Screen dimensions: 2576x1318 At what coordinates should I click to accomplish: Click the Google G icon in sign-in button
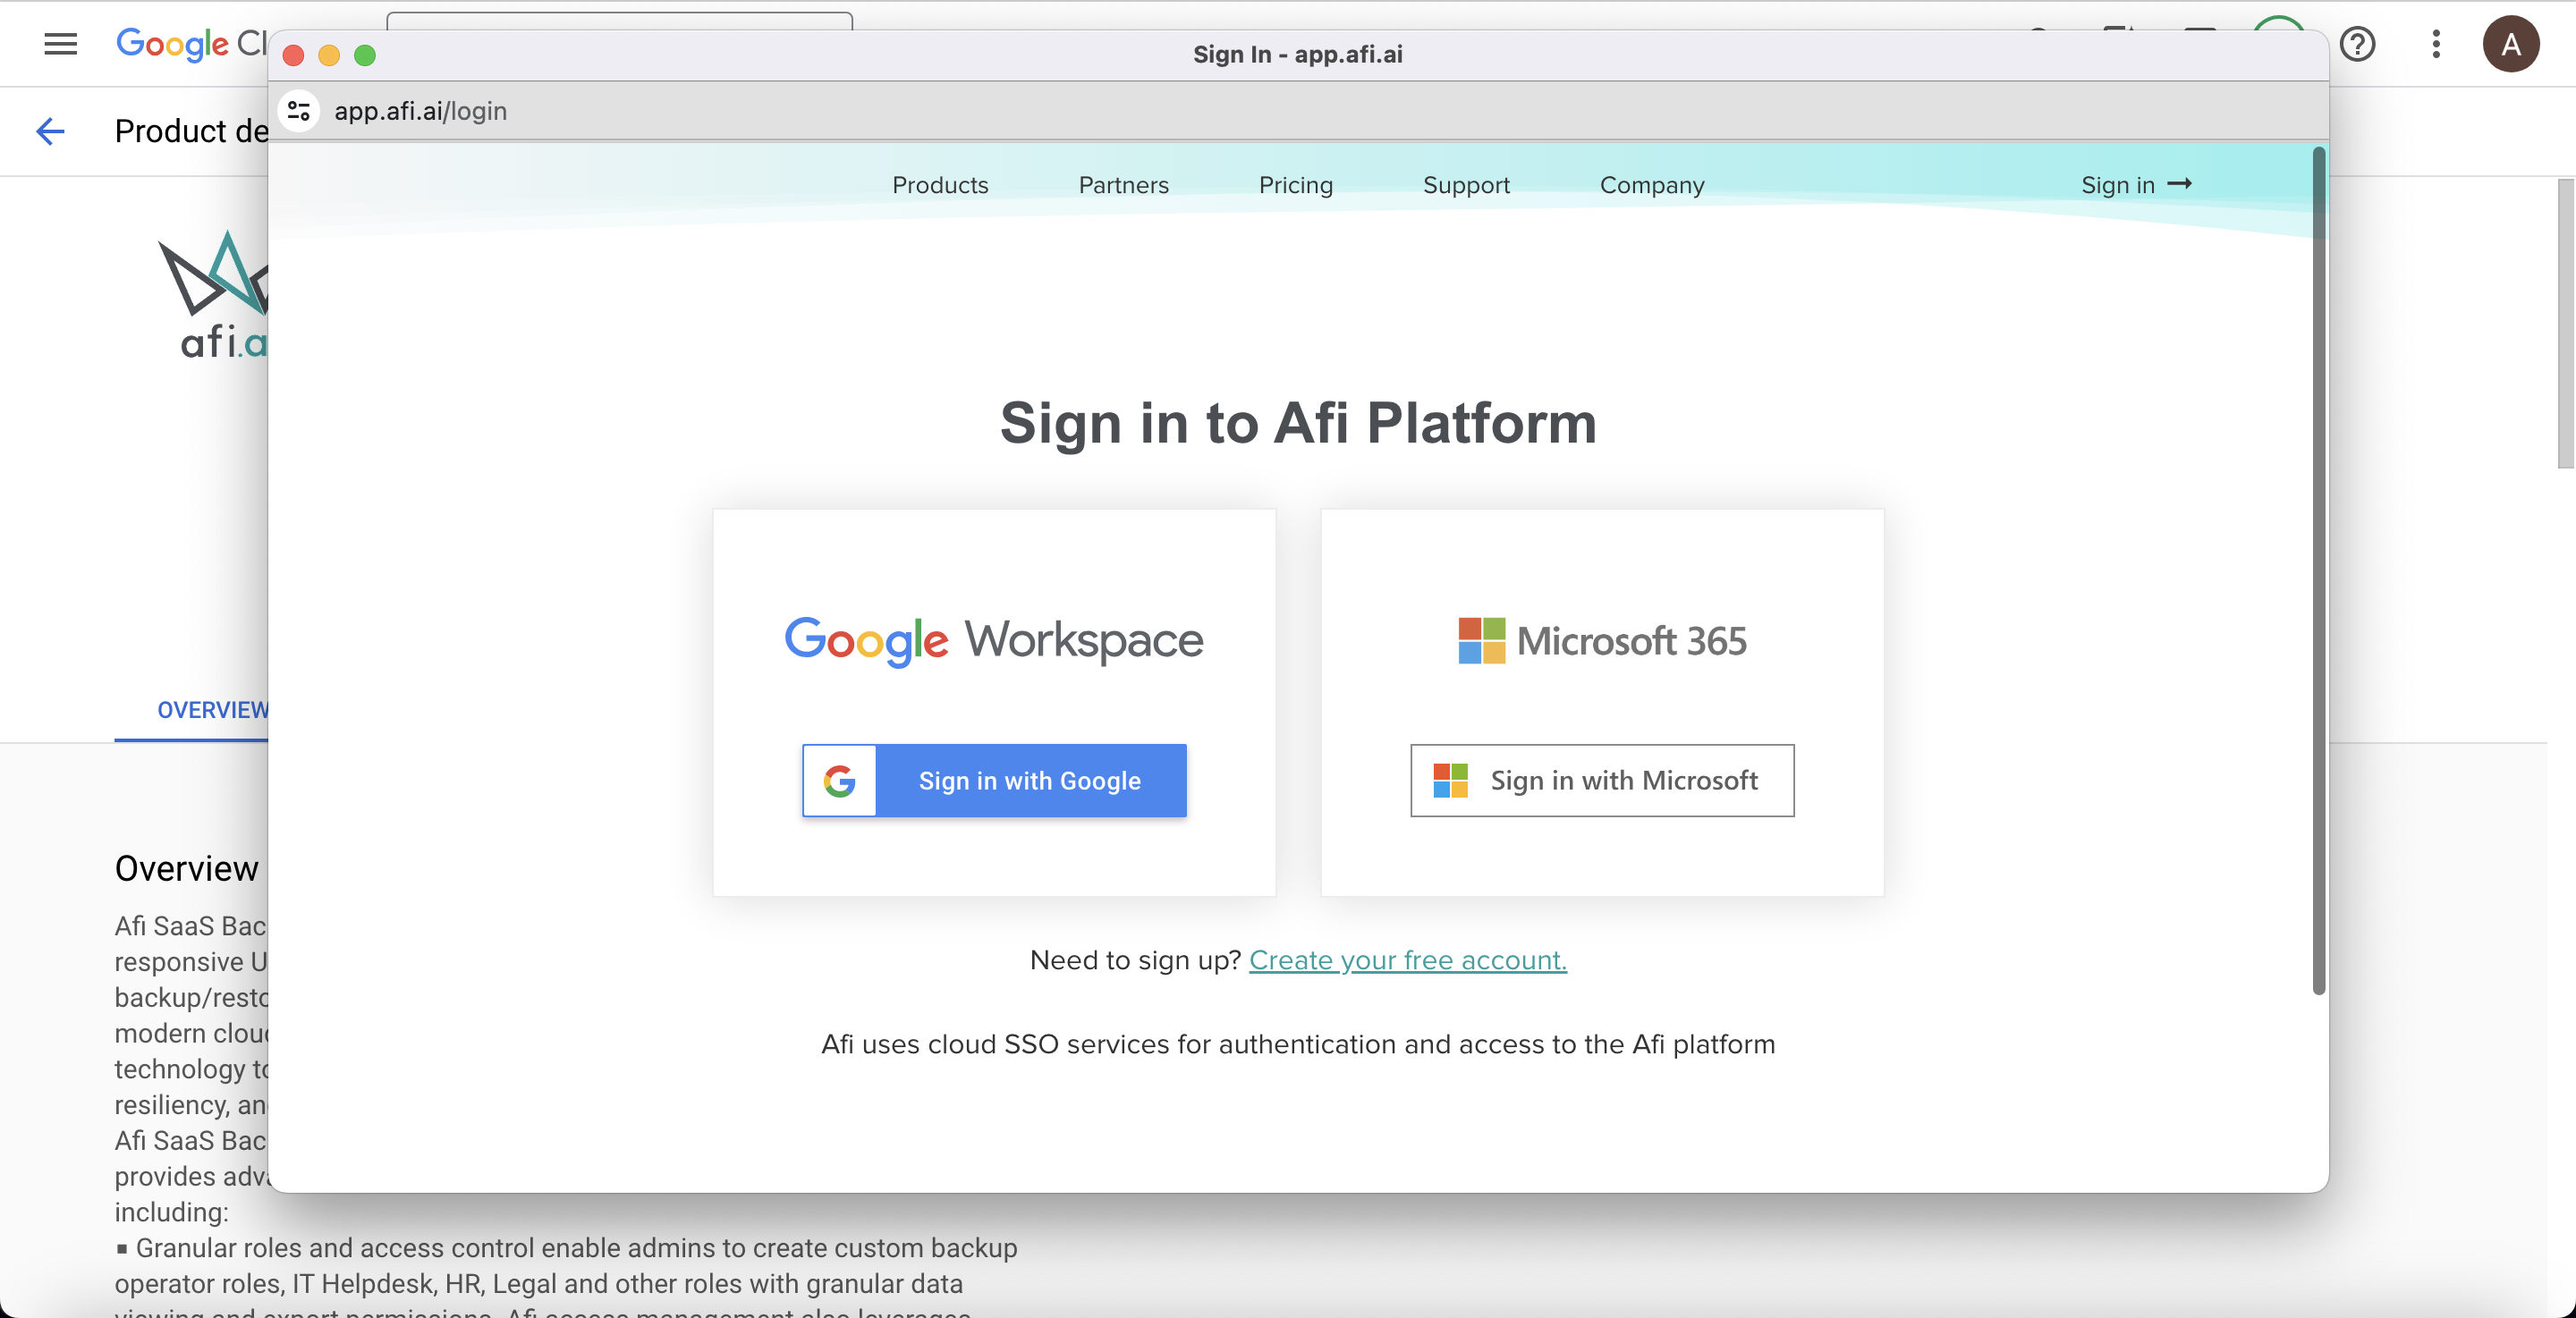[840, 781]
